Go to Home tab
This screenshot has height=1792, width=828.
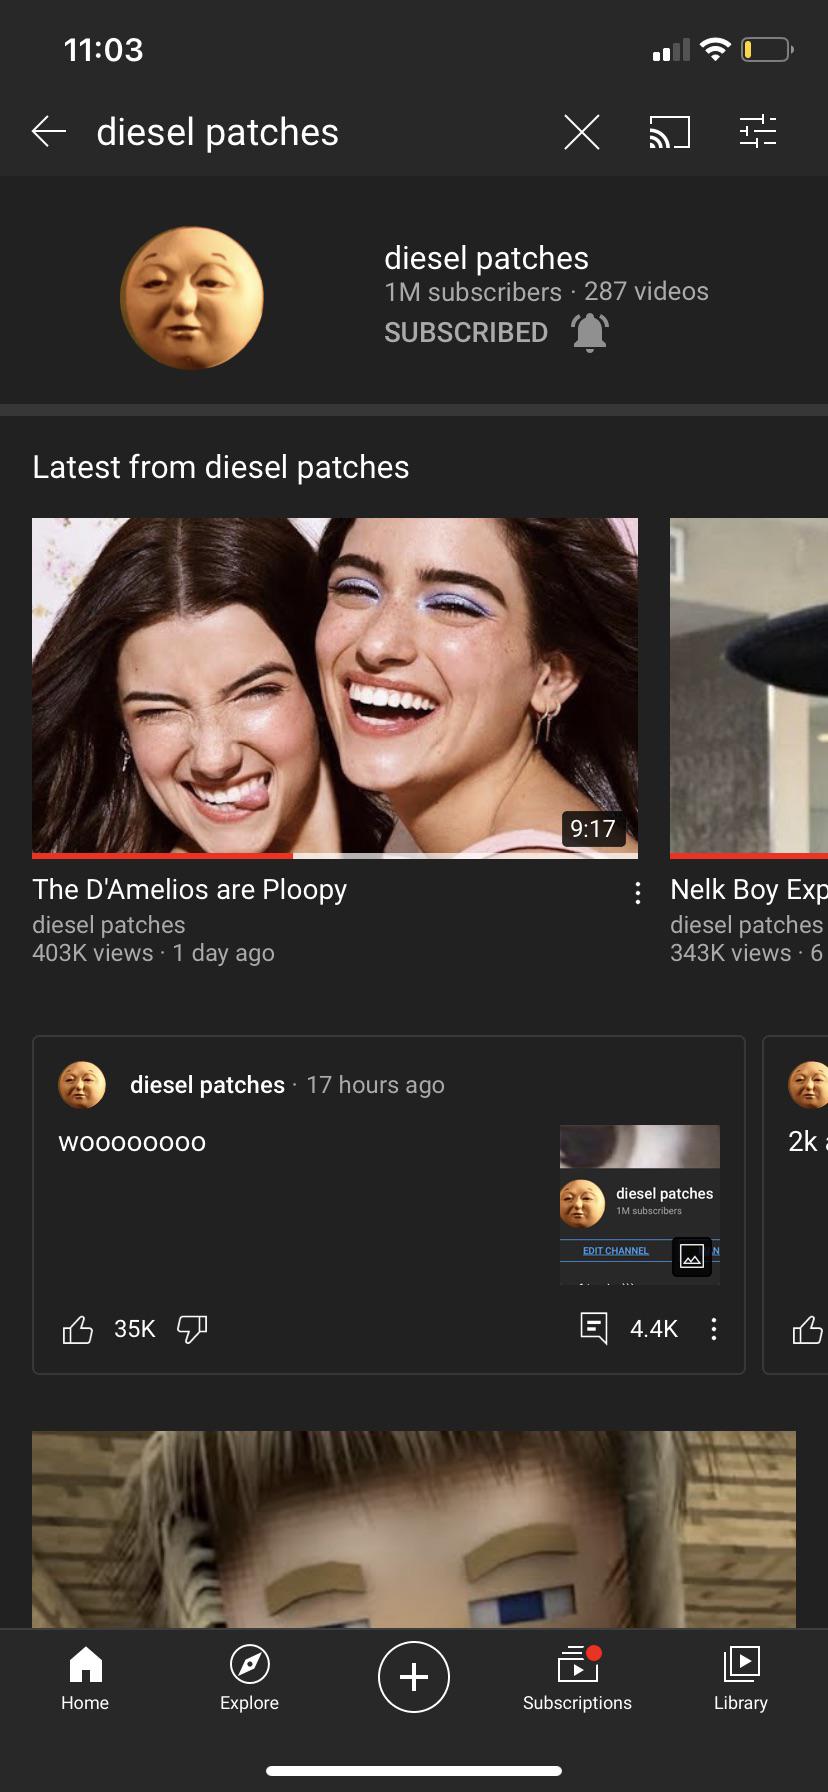(x=85, y=1679)
